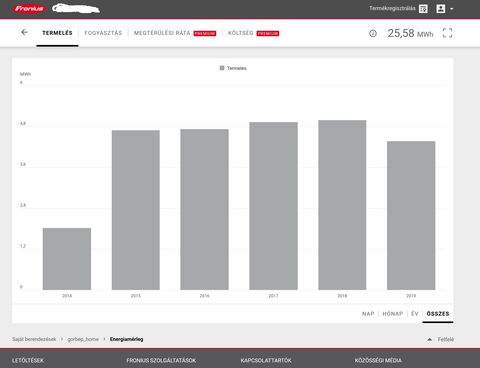
Task: Open the Megtérülési ráta tab
Action: [162, 33]
